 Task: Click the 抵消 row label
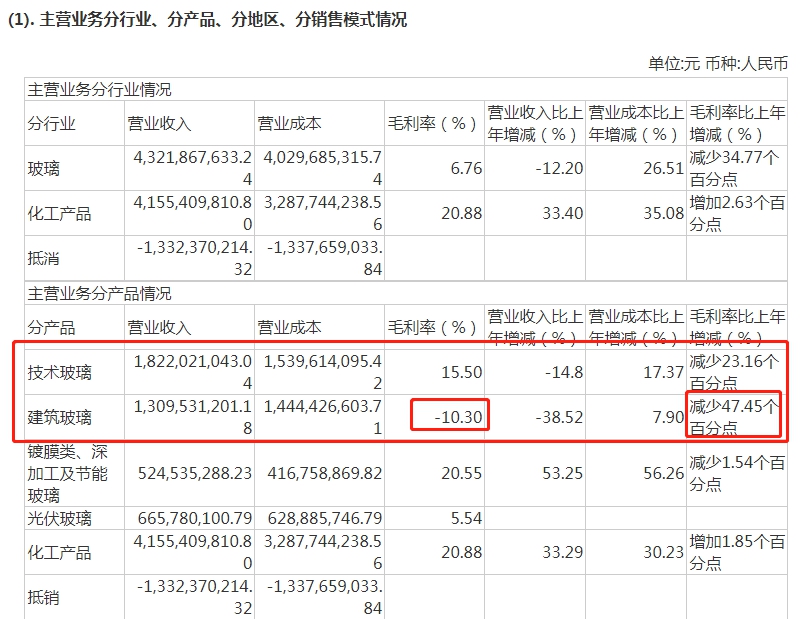coord(44,258)
